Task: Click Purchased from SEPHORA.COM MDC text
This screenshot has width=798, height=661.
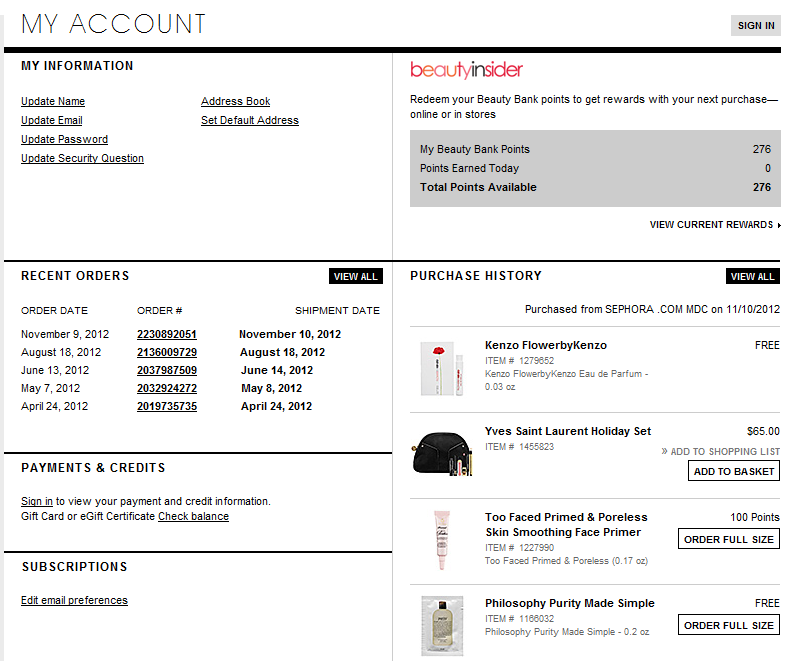Action: point(652,309)
